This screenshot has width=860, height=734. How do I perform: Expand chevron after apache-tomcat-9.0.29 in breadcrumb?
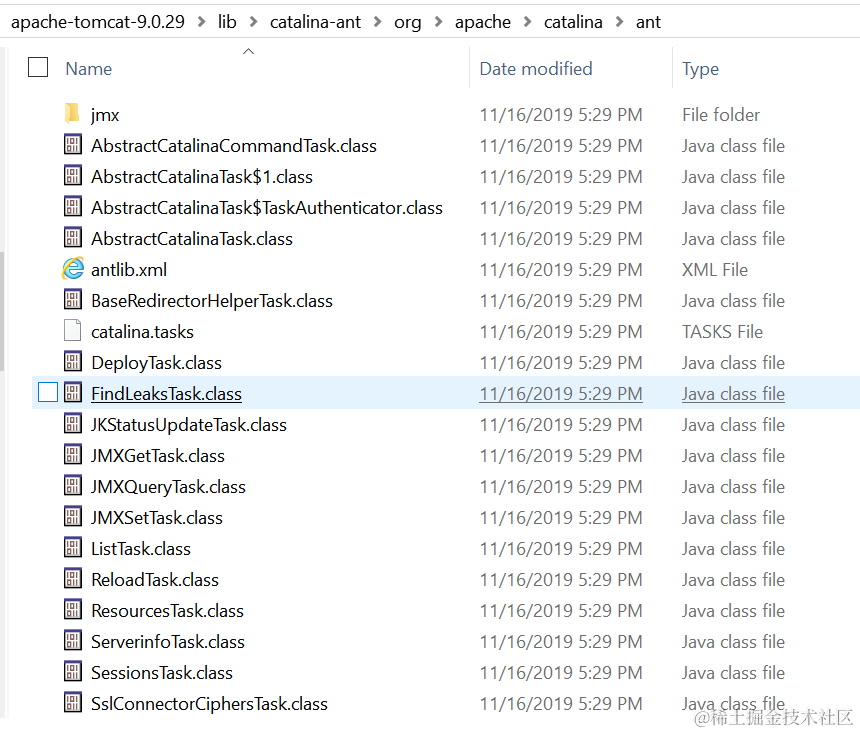pyautogui.click(x=201, y=22)
